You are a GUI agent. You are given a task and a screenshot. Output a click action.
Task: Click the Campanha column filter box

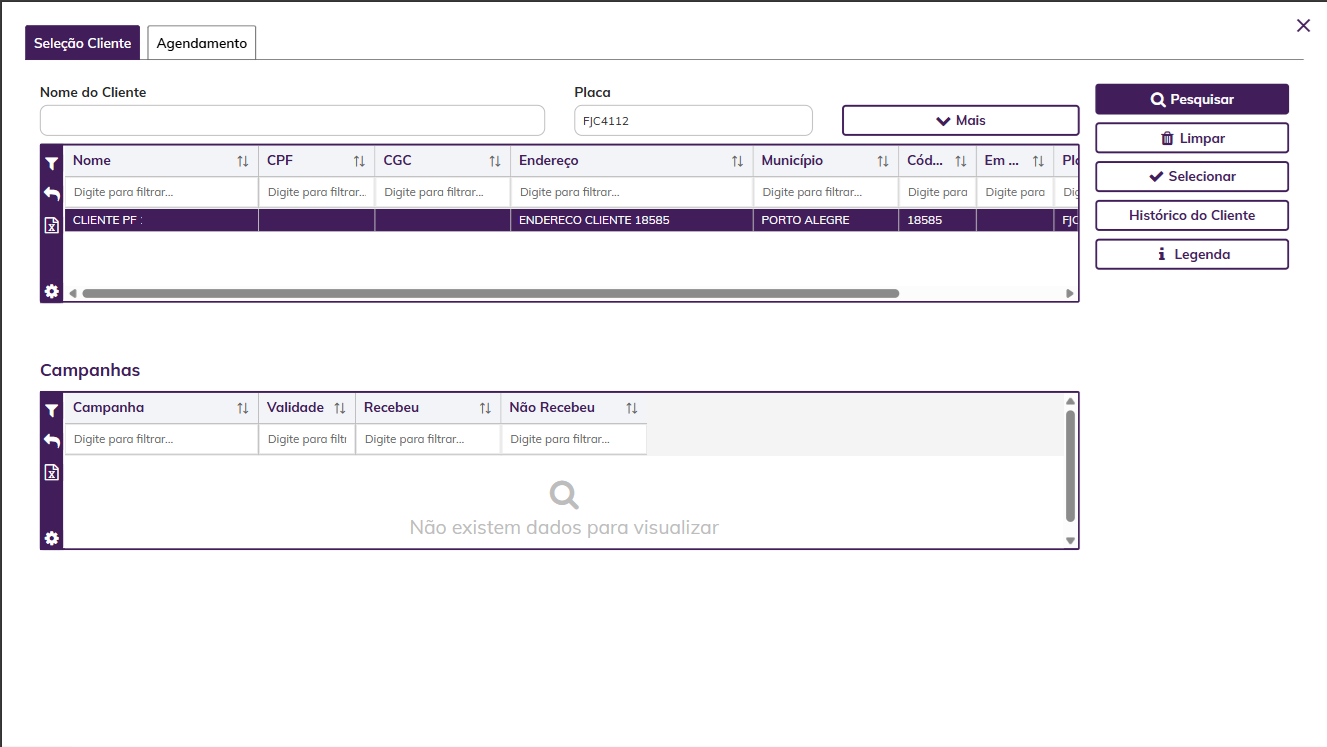(161, 439)
